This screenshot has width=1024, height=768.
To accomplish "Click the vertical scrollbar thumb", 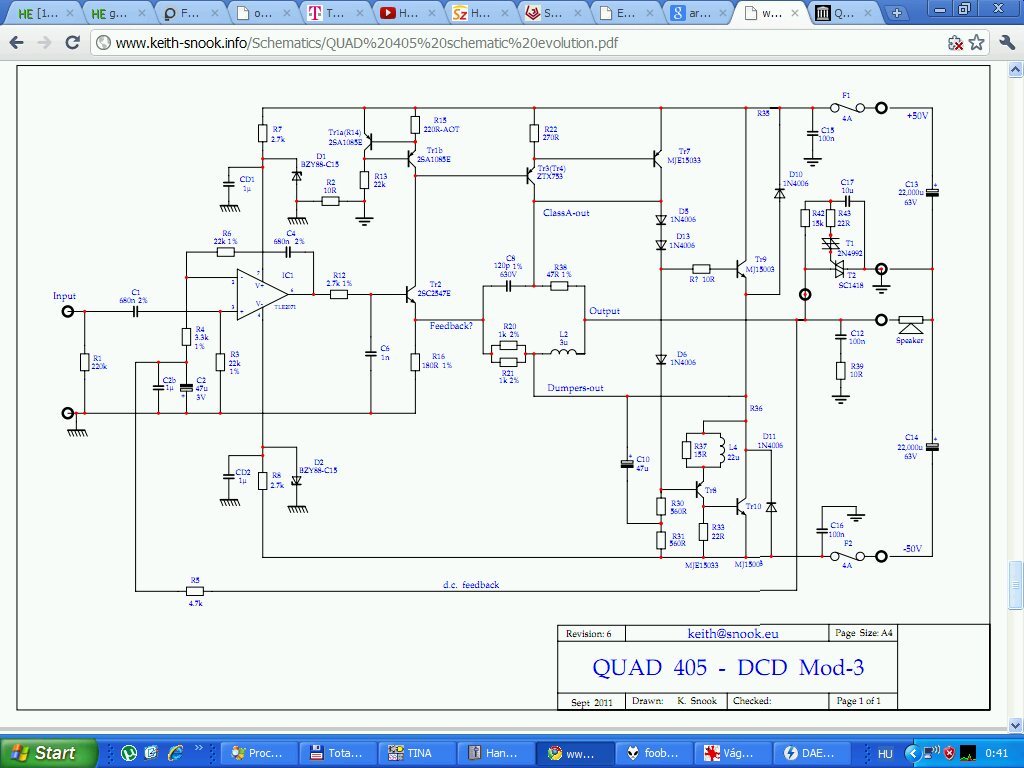I will pos(1016,584).
